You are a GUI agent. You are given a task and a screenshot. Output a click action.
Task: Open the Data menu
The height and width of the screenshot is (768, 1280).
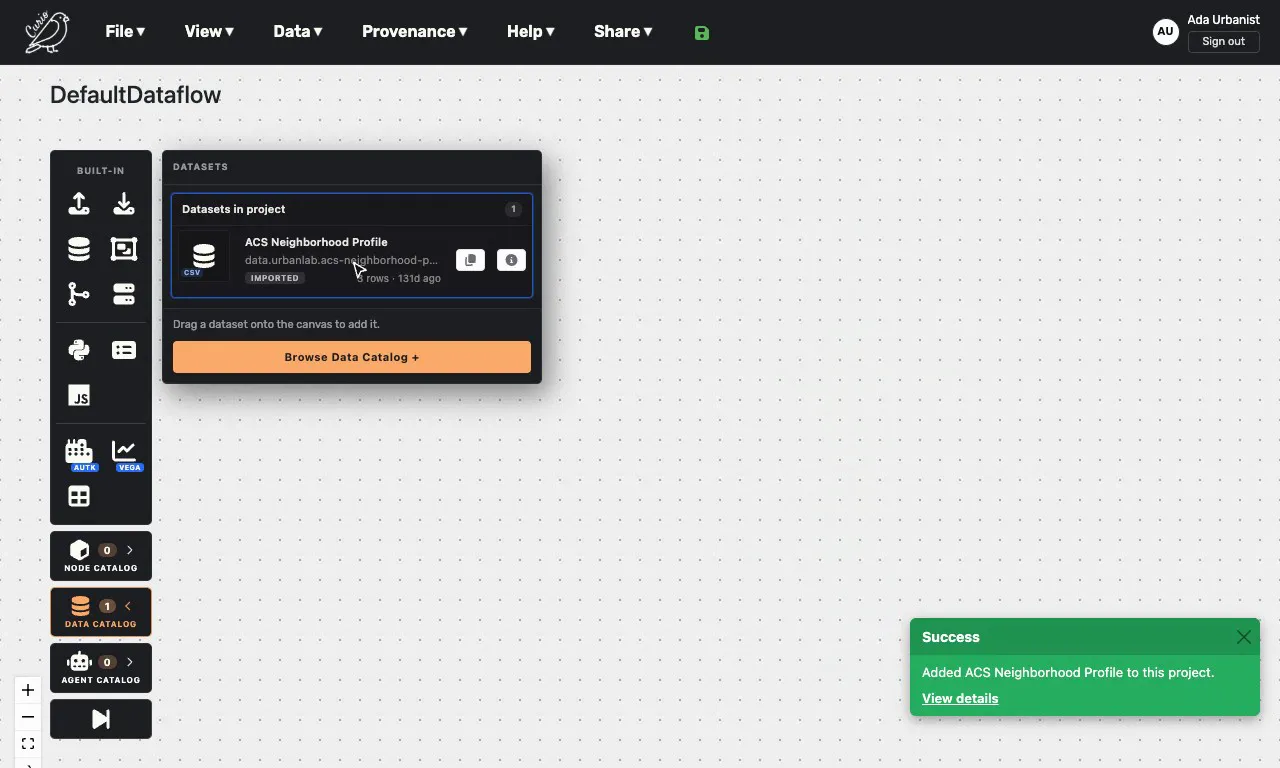[x=298, y=31]
